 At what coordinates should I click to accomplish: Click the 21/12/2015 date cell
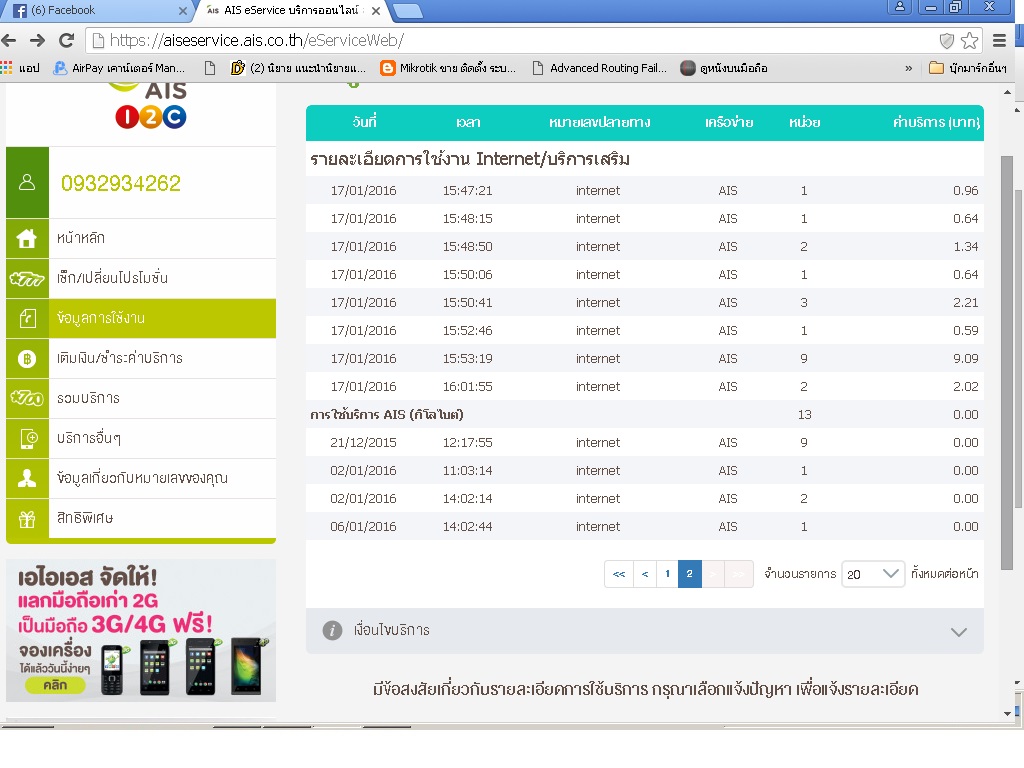[363, 443]
